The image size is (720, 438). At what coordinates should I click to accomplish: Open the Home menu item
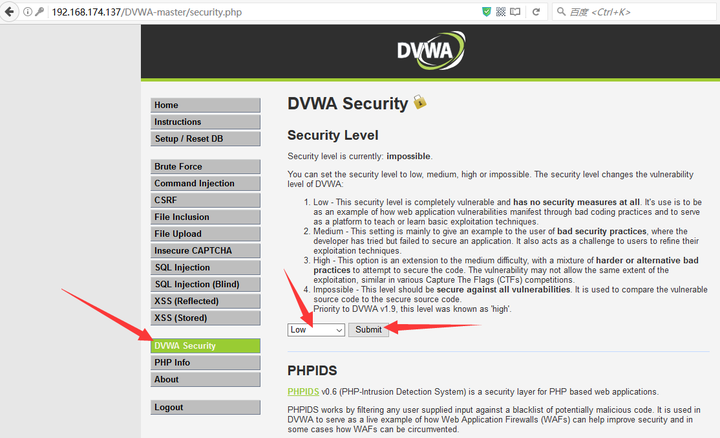(205, 105)
